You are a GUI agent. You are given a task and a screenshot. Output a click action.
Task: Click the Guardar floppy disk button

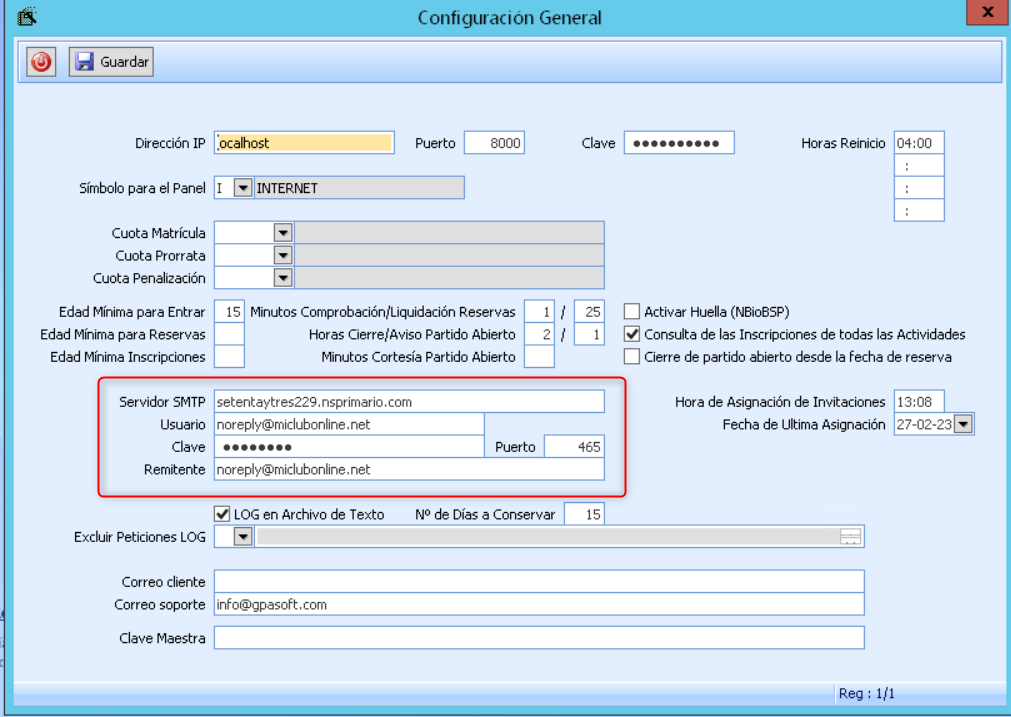click(111, 62)
